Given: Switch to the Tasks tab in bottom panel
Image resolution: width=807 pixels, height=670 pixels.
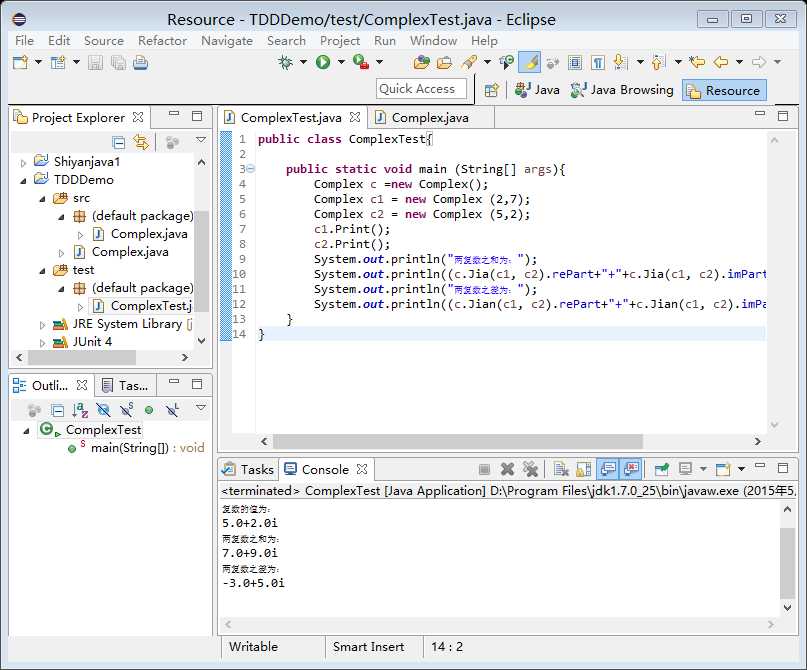Looking at the screenshot, I should coord(249,469).
